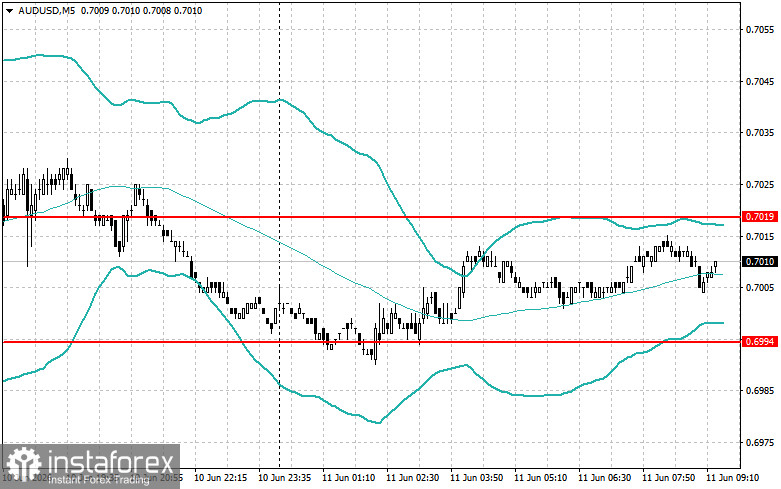Screen dimensions: 781x489
Task: Click the 0.7025 price axis label
Action: point(760,185)
